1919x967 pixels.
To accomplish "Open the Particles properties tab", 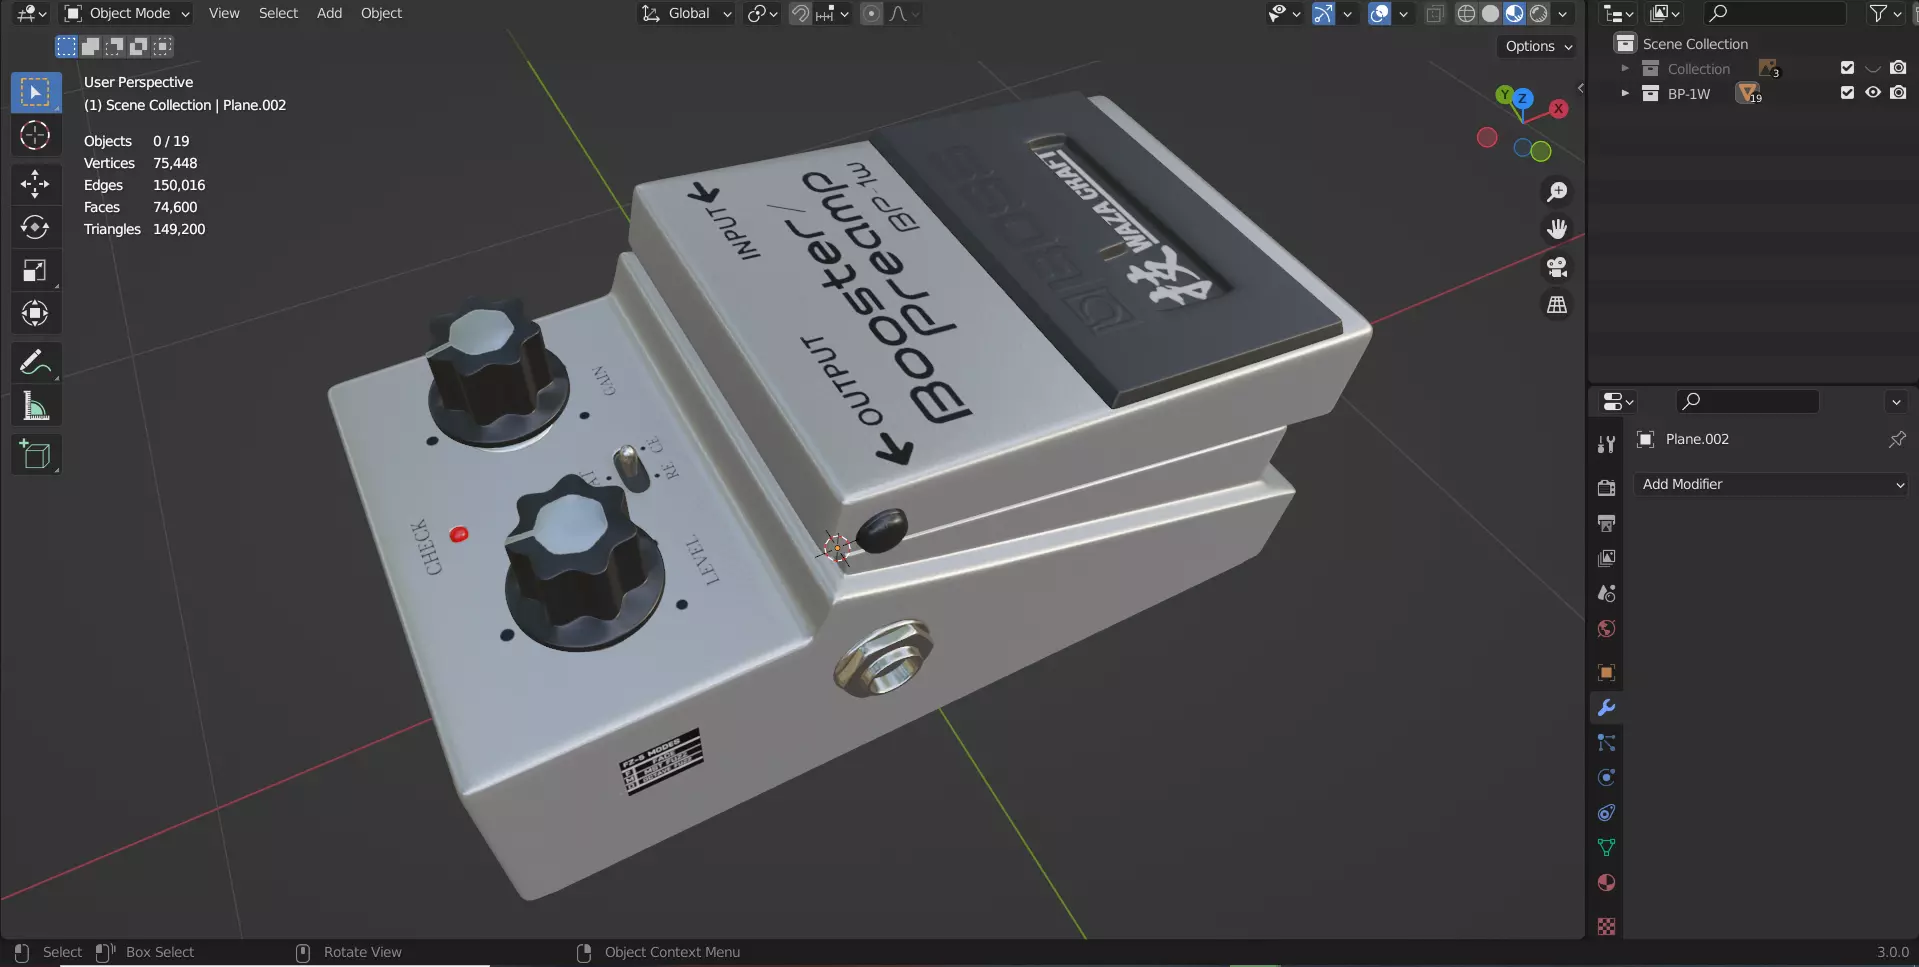I will click(x=1606, y=742).
